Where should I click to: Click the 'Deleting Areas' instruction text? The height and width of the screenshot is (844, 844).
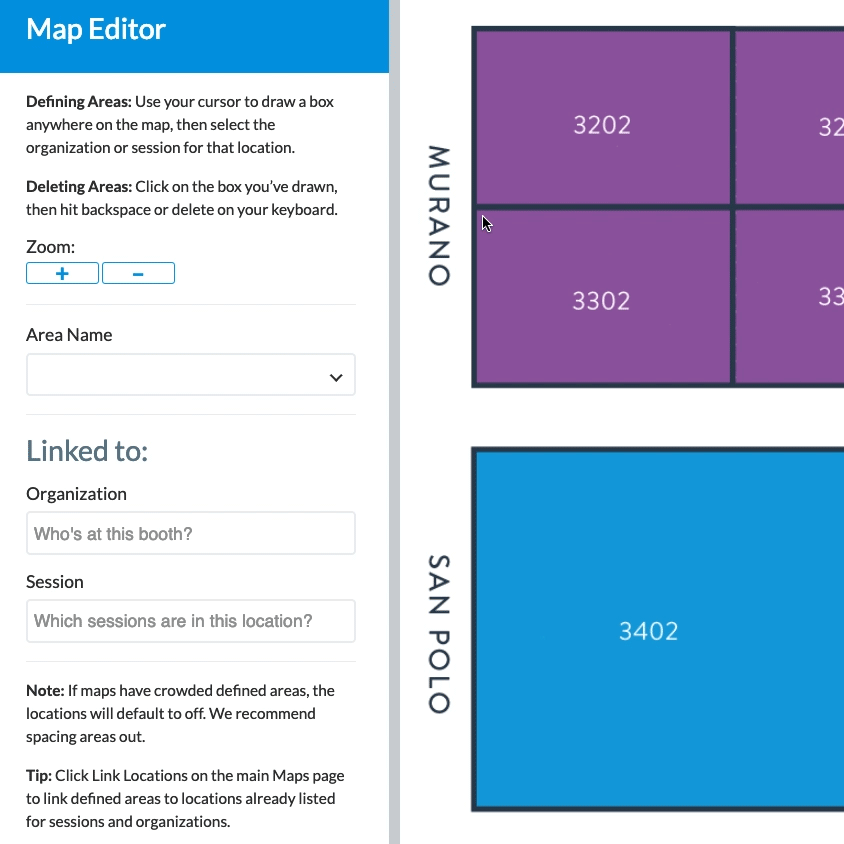[x=180, y=198]
